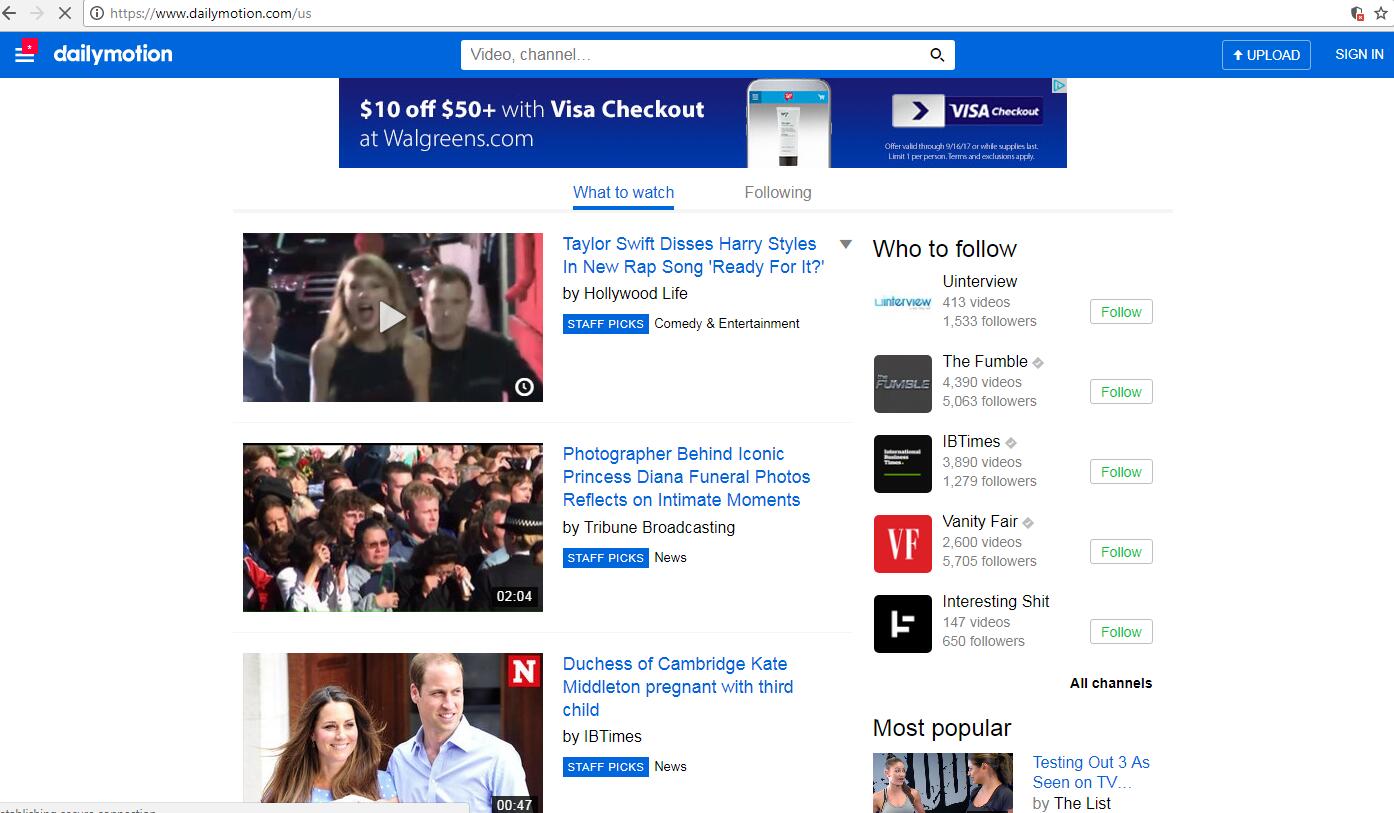Open Testing Out 3 As Seen on TV title
The image size is (1394, 813).
1091,772
